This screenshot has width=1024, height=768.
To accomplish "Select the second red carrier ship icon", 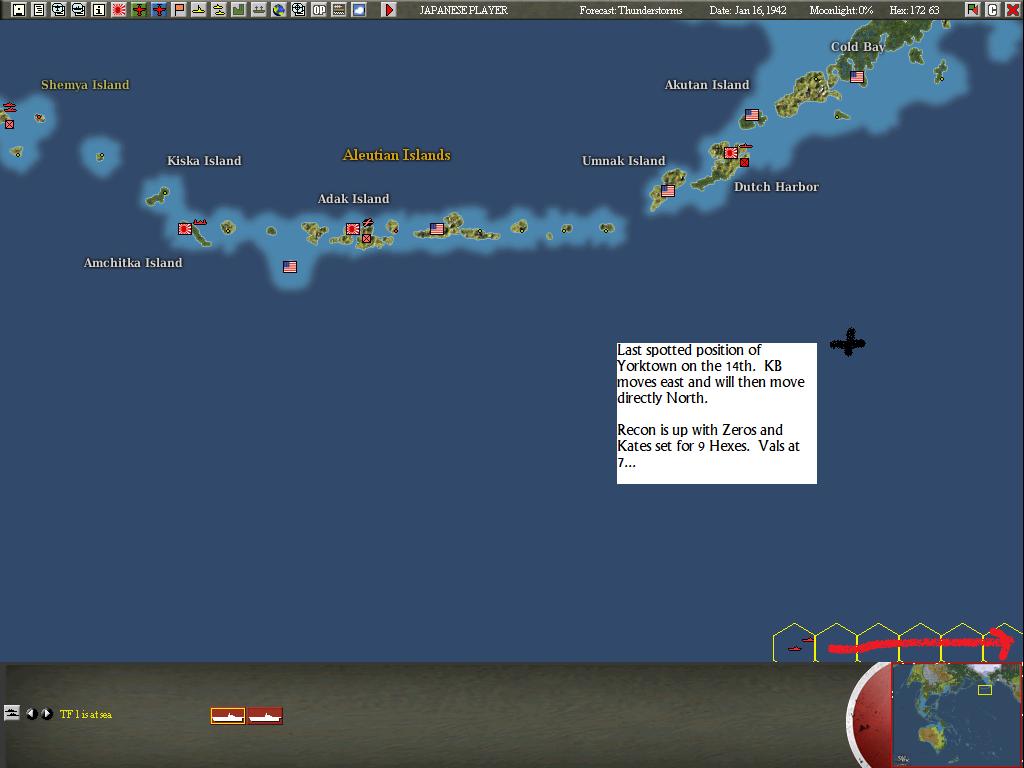I will tap(265, 716).
